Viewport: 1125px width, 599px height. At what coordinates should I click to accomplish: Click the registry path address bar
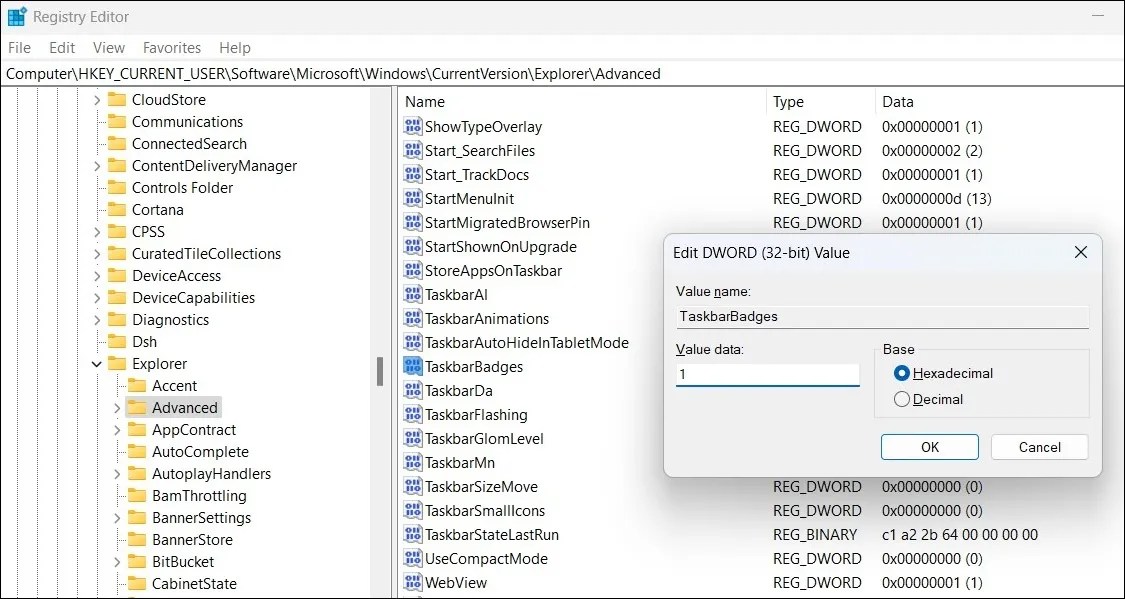(x=562, y=73)
